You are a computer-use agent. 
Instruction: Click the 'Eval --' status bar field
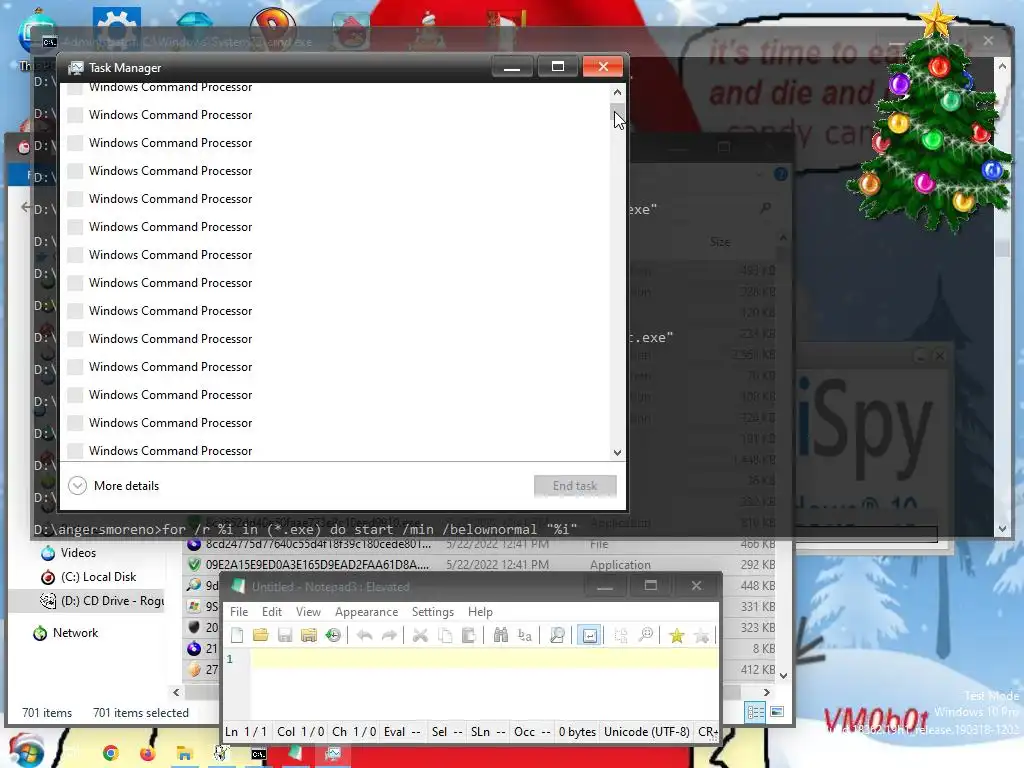402,732
